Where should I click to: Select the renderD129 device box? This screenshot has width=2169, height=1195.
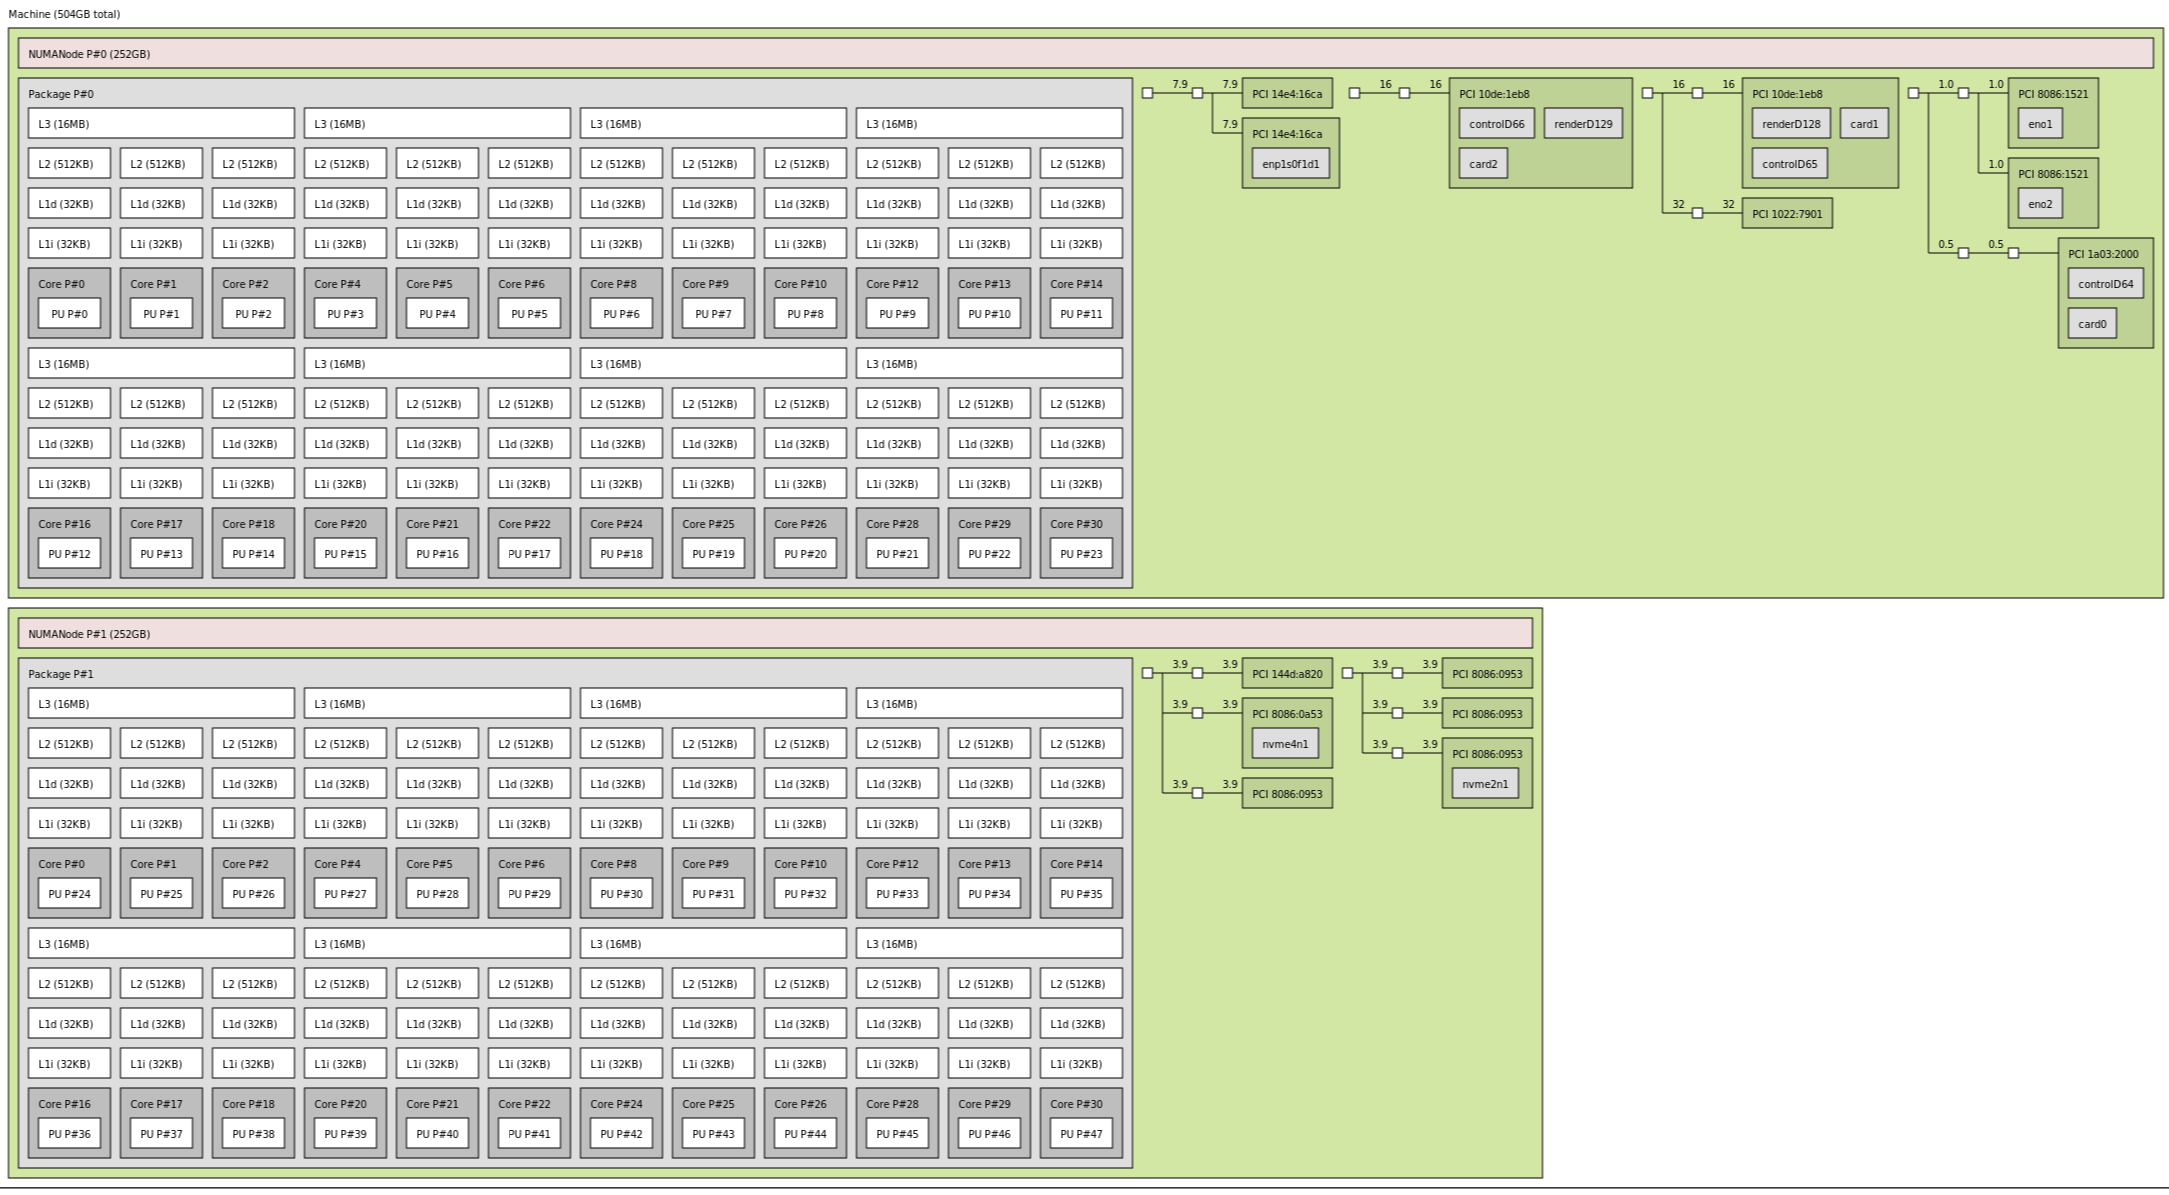(x=1583, y=124)
